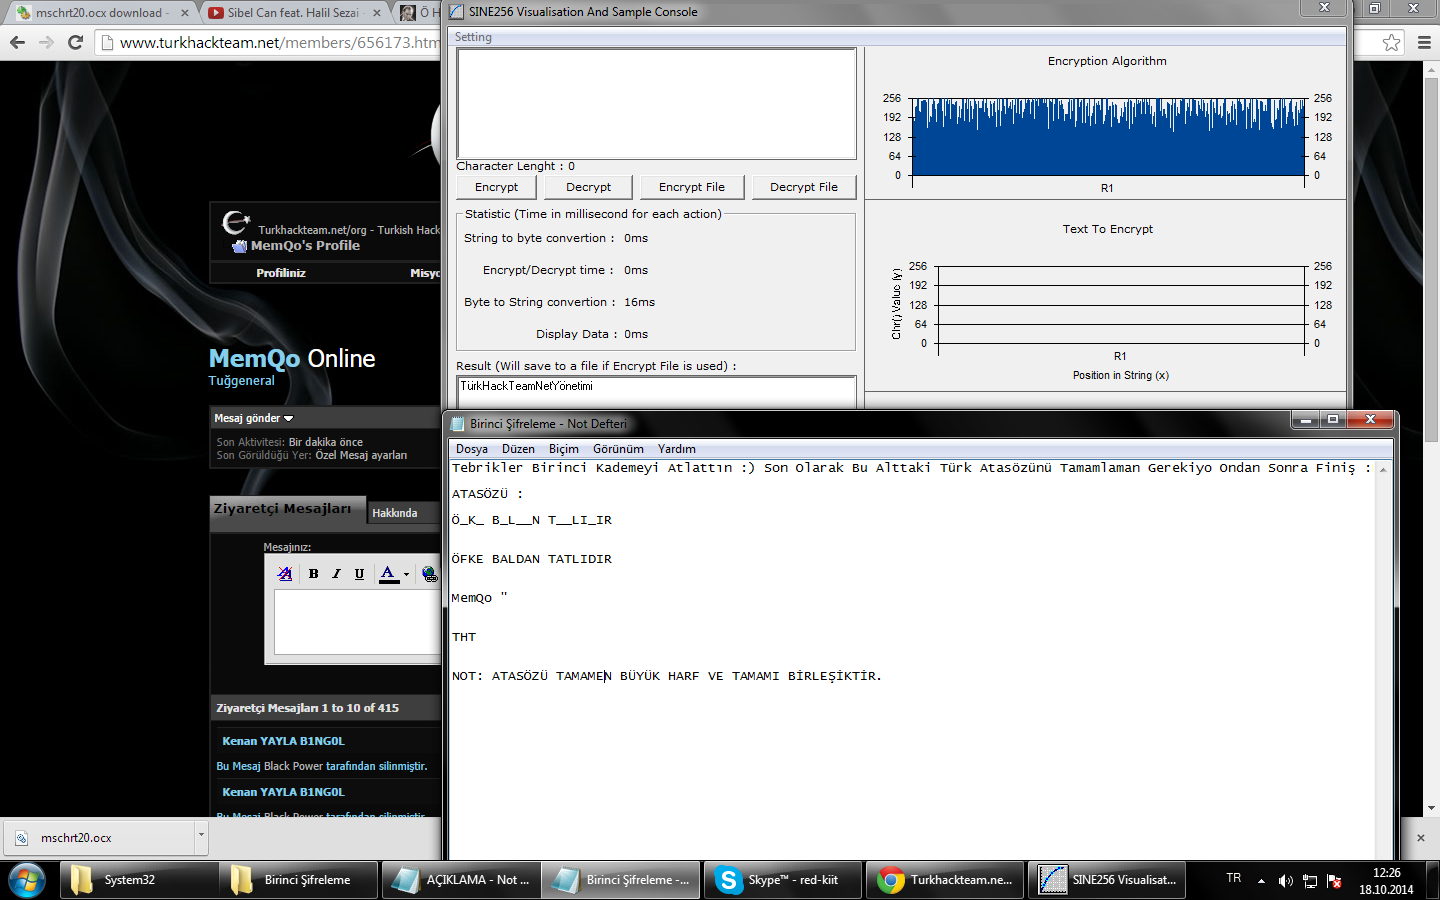This screenshot has width=1440, height=900.
Task: Close the mschrt20.ocx download tab
Action: pos(185,13)
